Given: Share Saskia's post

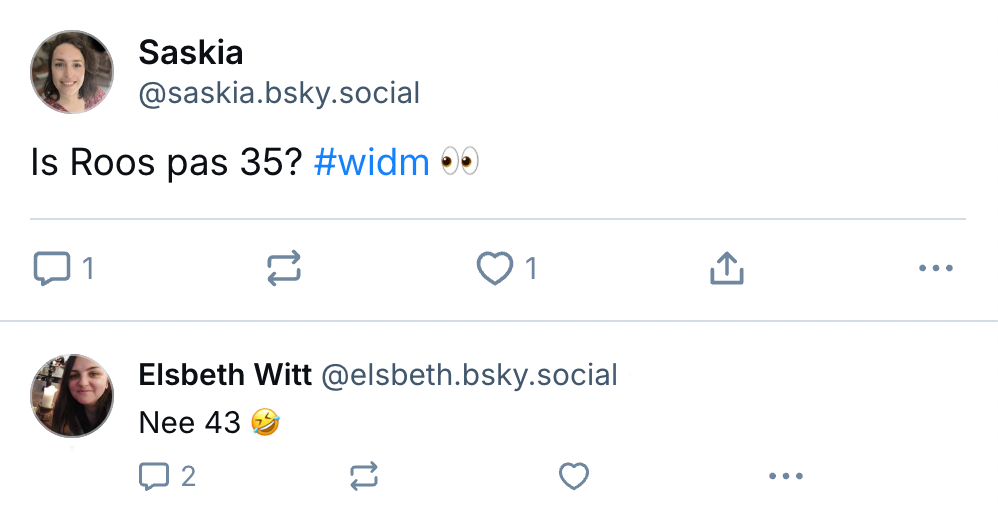Looking at the screenshot, I should 727,268.
